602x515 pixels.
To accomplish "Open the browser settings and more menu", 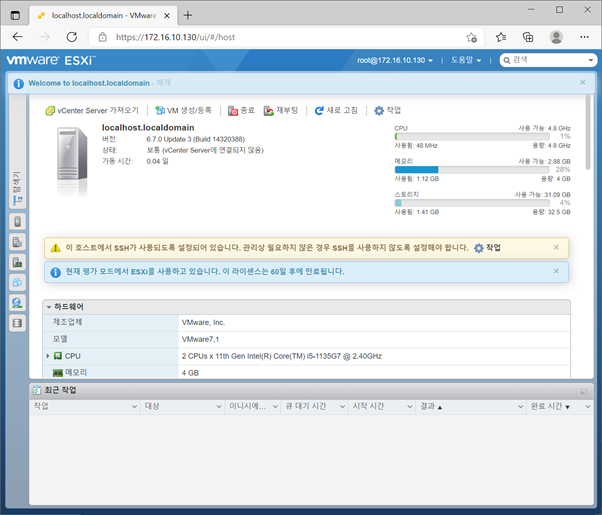I will click(584, 37).
